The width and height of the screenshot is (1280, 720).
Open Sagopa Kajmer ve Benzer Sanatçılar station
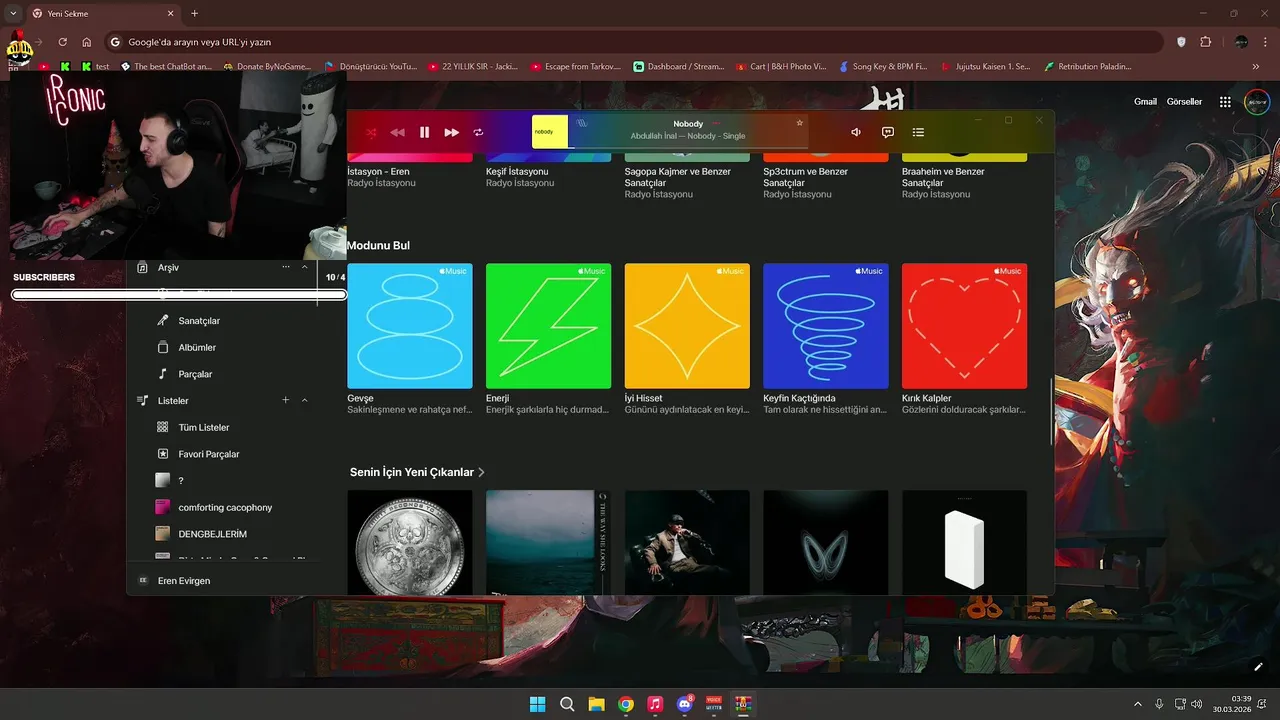(678, 177)
